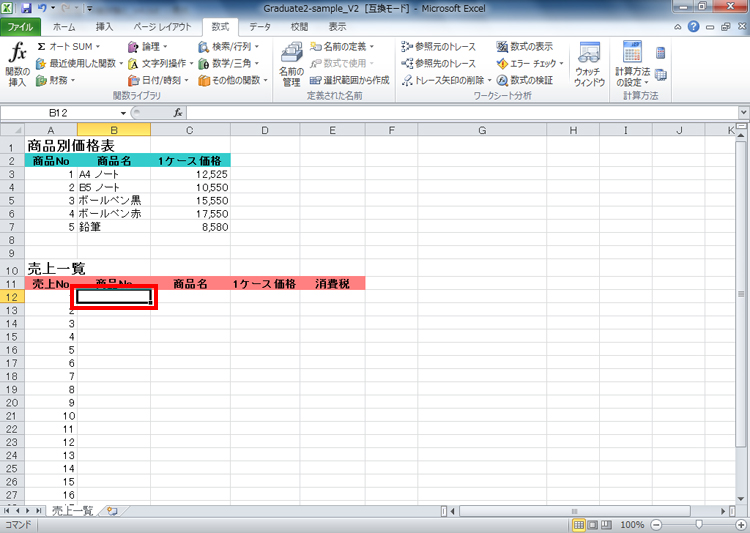The width and height of the screenshot is (750, 533).
Task: Expand the Define Name dropdown arrow
Action: tap(372, 46)
